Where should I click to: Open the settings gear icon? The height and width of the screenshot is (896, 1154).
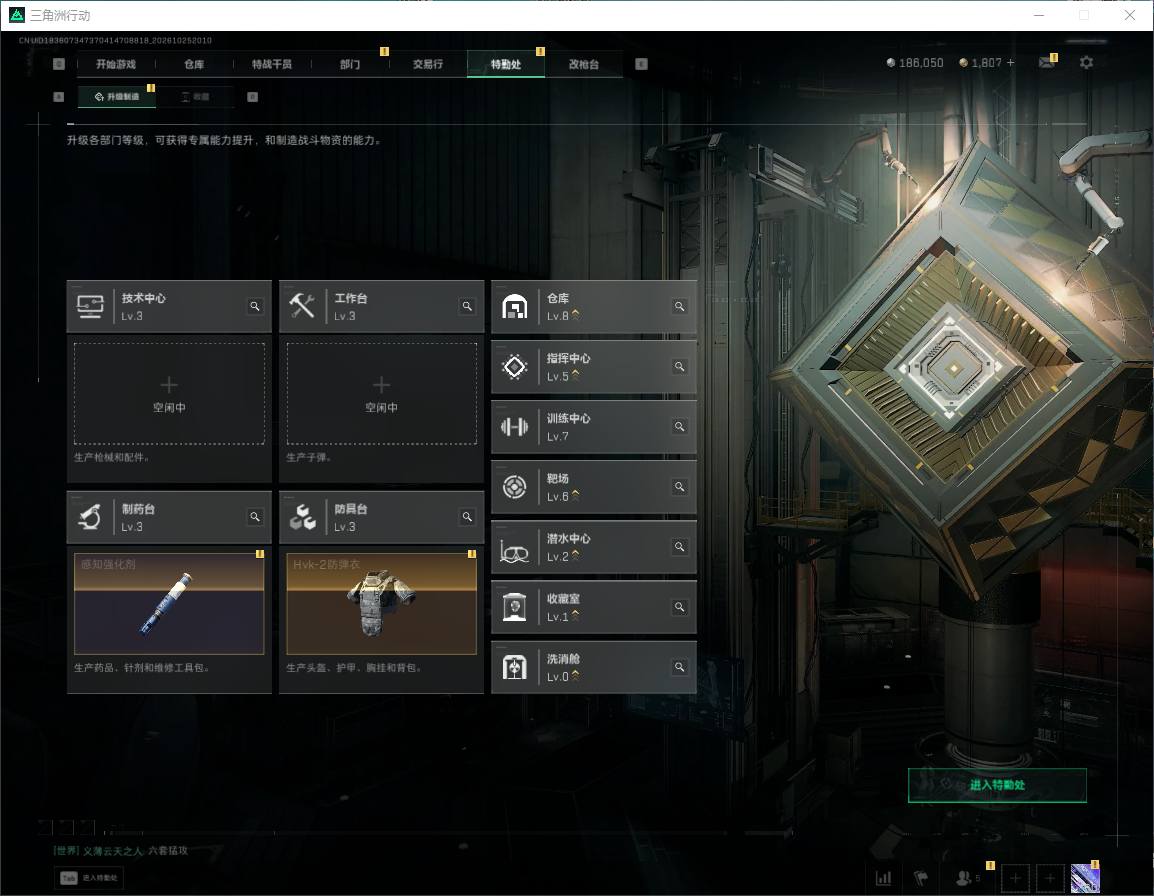click(1086, 63)
